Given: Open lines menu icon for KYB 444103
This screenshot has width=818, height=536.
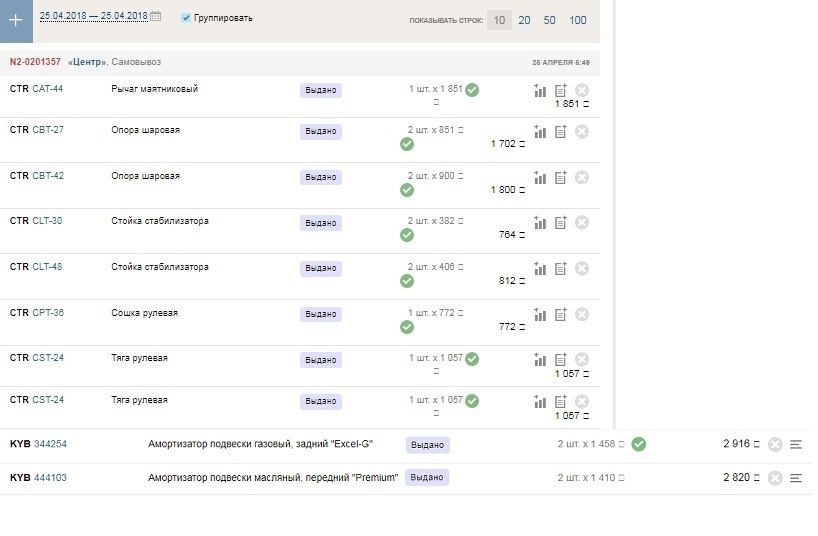Looking at the screenshot, I should click(x=796, y=478).
